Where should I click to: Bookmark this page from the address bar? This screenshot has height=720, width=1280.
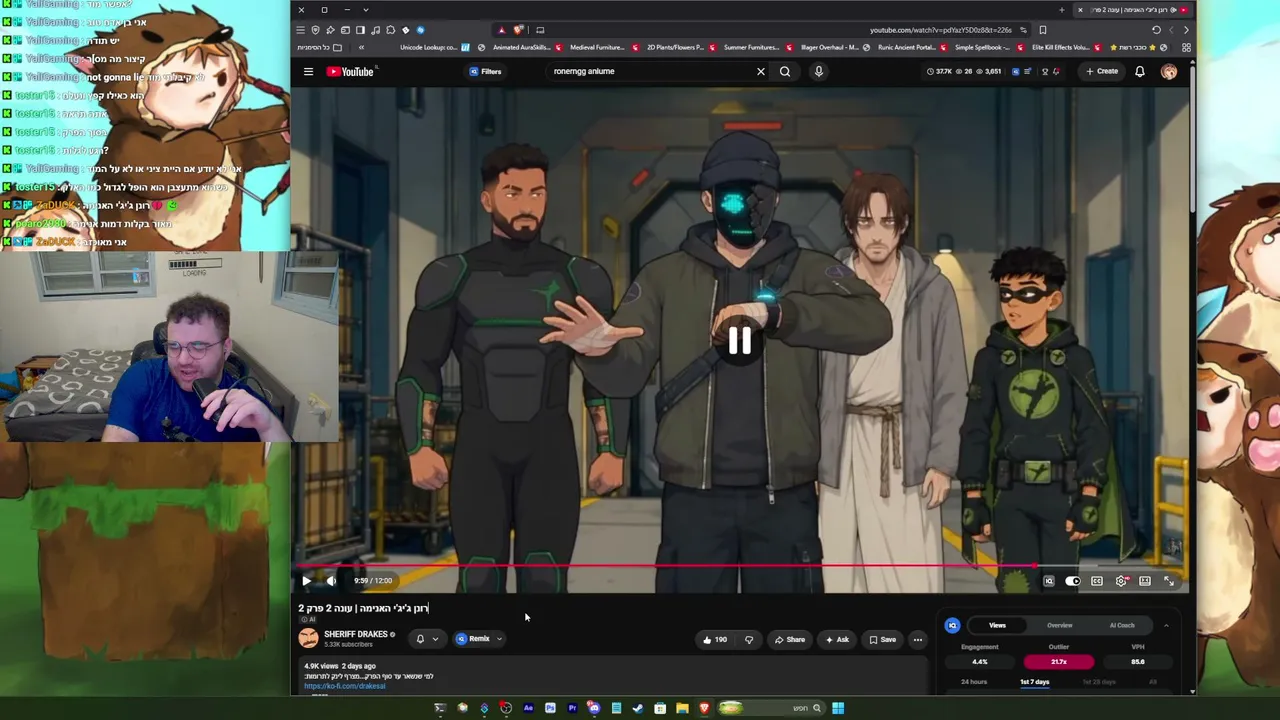click(1043, 30)
